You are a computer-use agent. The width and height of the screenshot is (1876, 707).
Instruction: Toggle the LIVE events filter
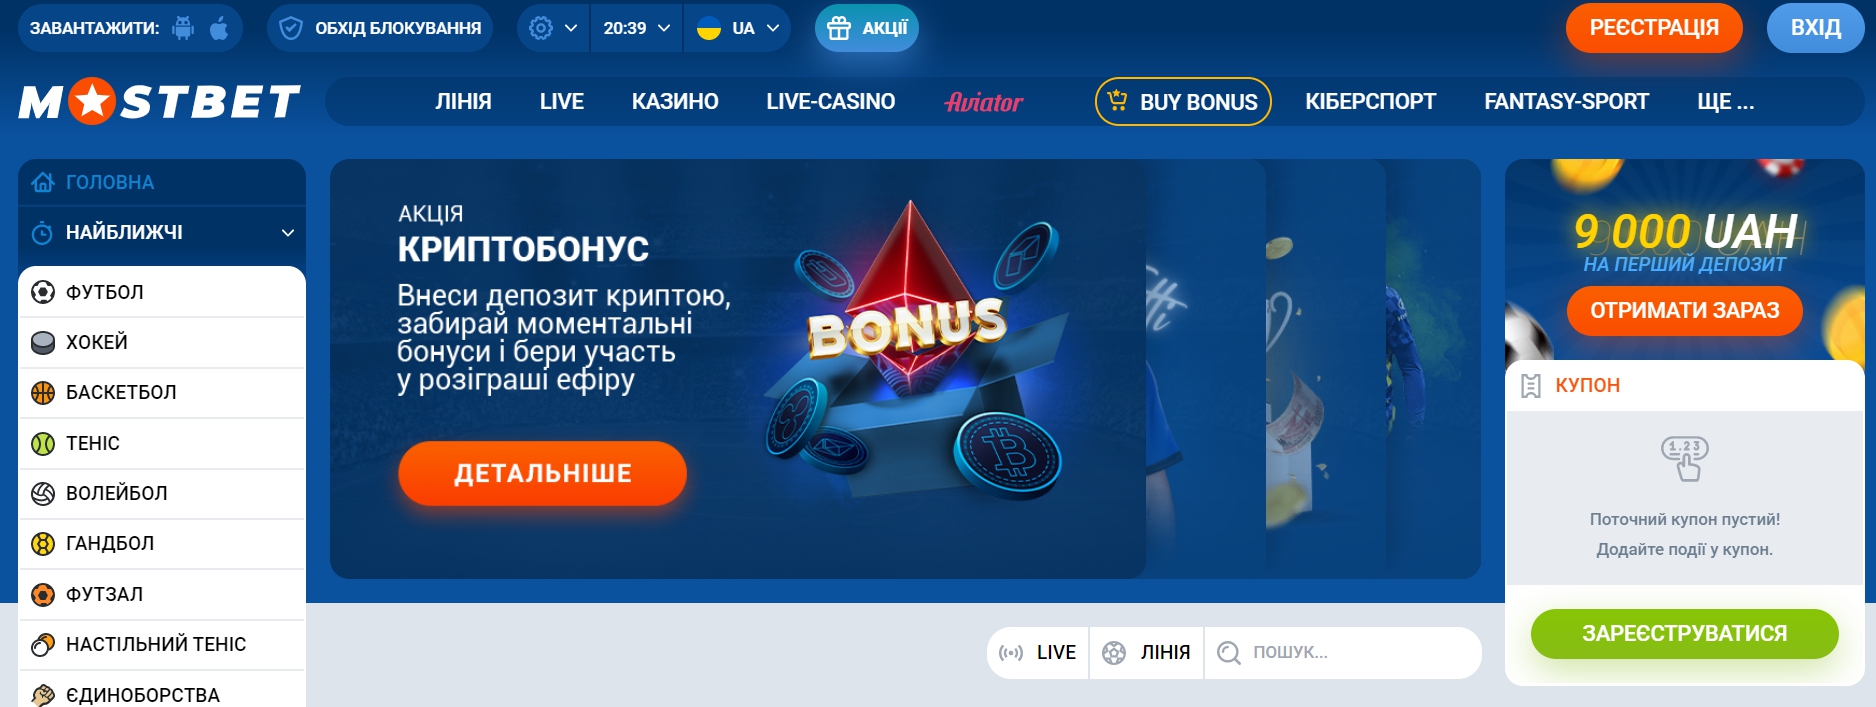click(1038, 653)
